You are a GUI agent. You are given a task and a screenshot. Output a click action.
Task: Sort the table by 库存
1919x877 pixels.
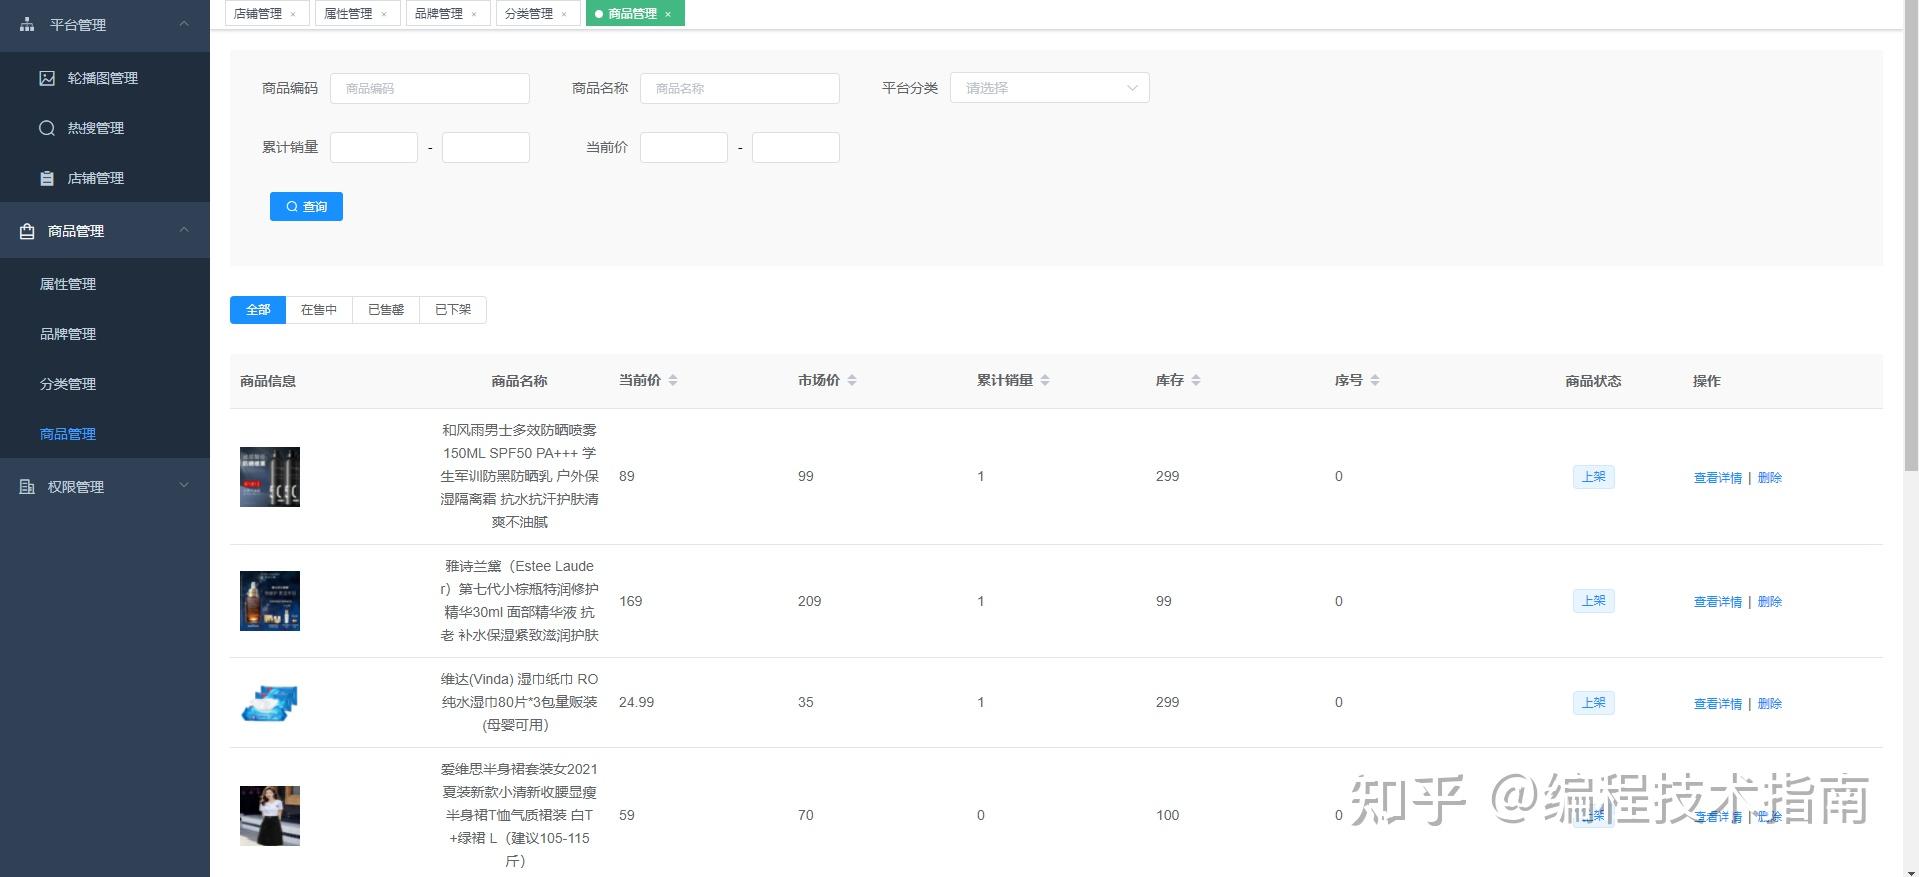point(1196,380)
